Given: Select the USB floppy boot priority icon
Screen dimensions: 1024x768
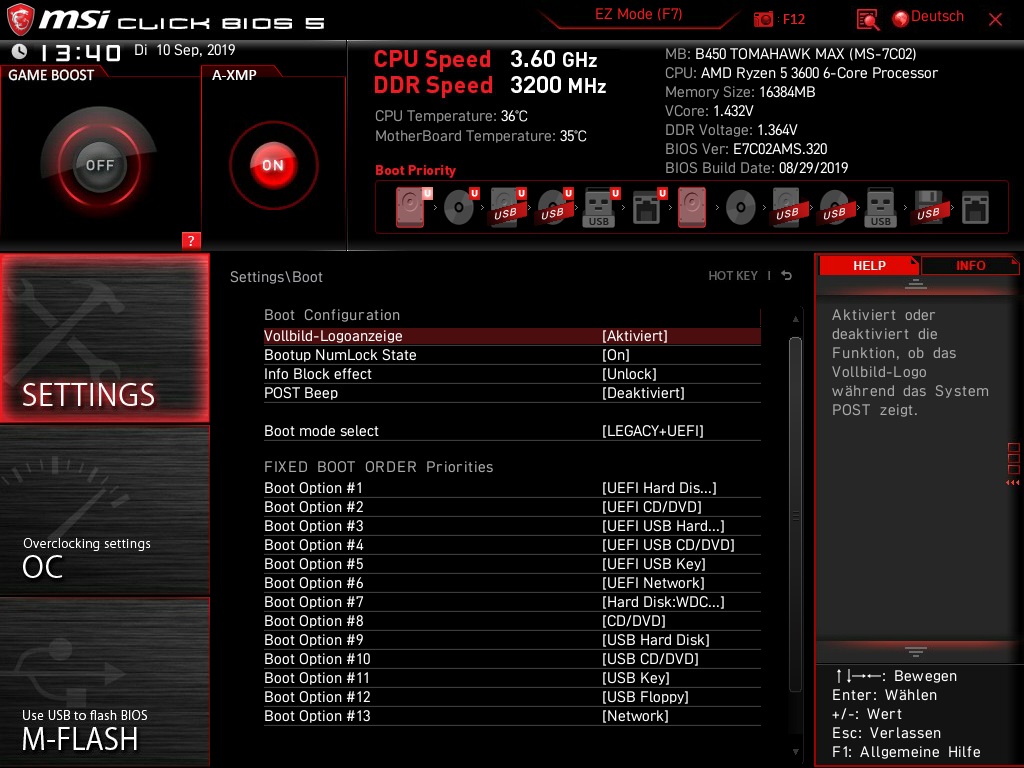Looking at the screenshot, I should [929, 207].
